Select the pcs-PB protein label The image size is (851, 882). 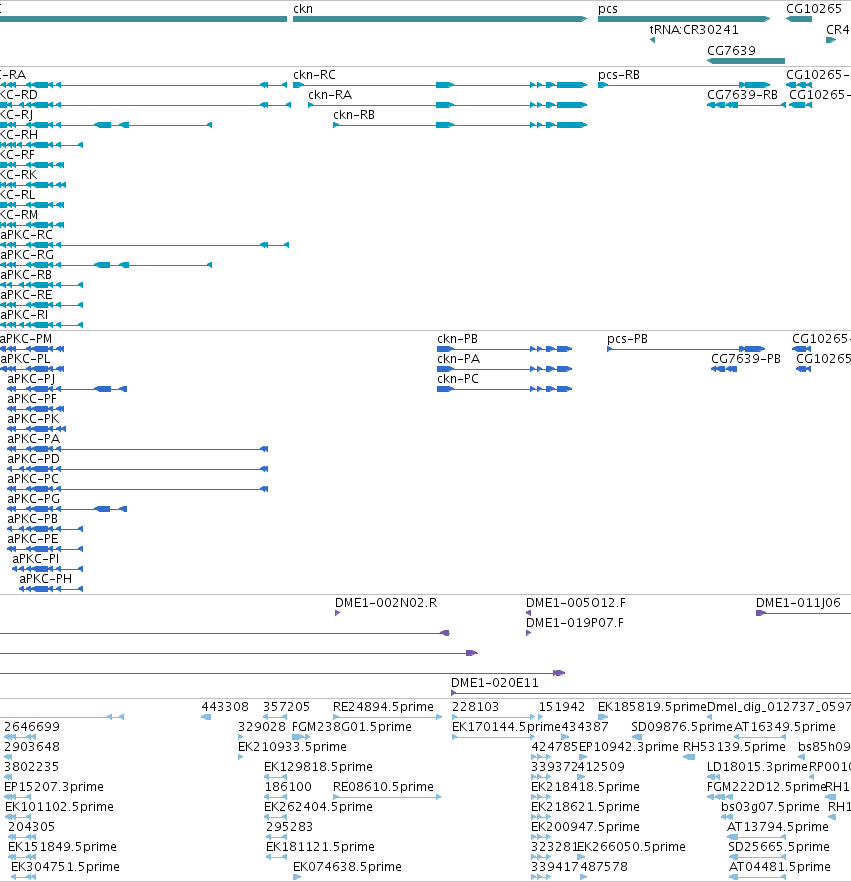627,339
